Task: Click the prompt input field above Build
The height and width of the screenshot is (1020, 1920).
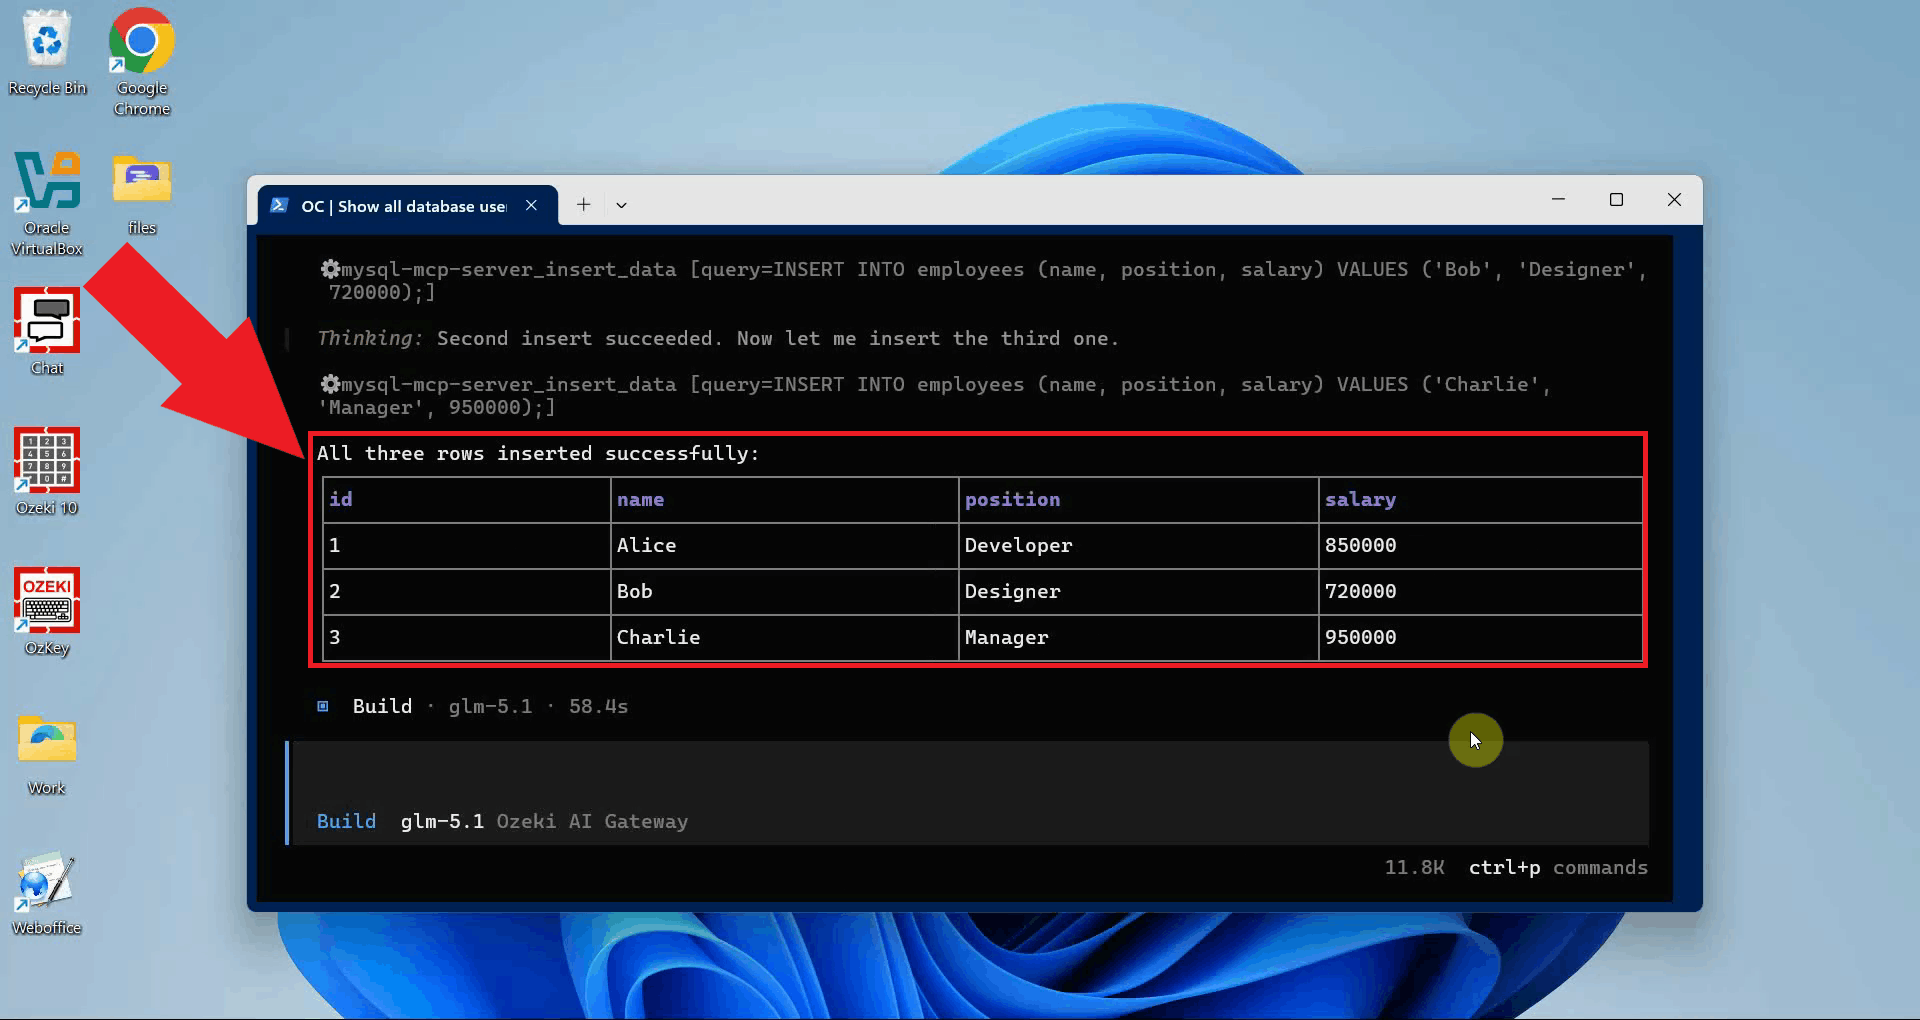Action: pyautogui.click(x=968, y=775)
